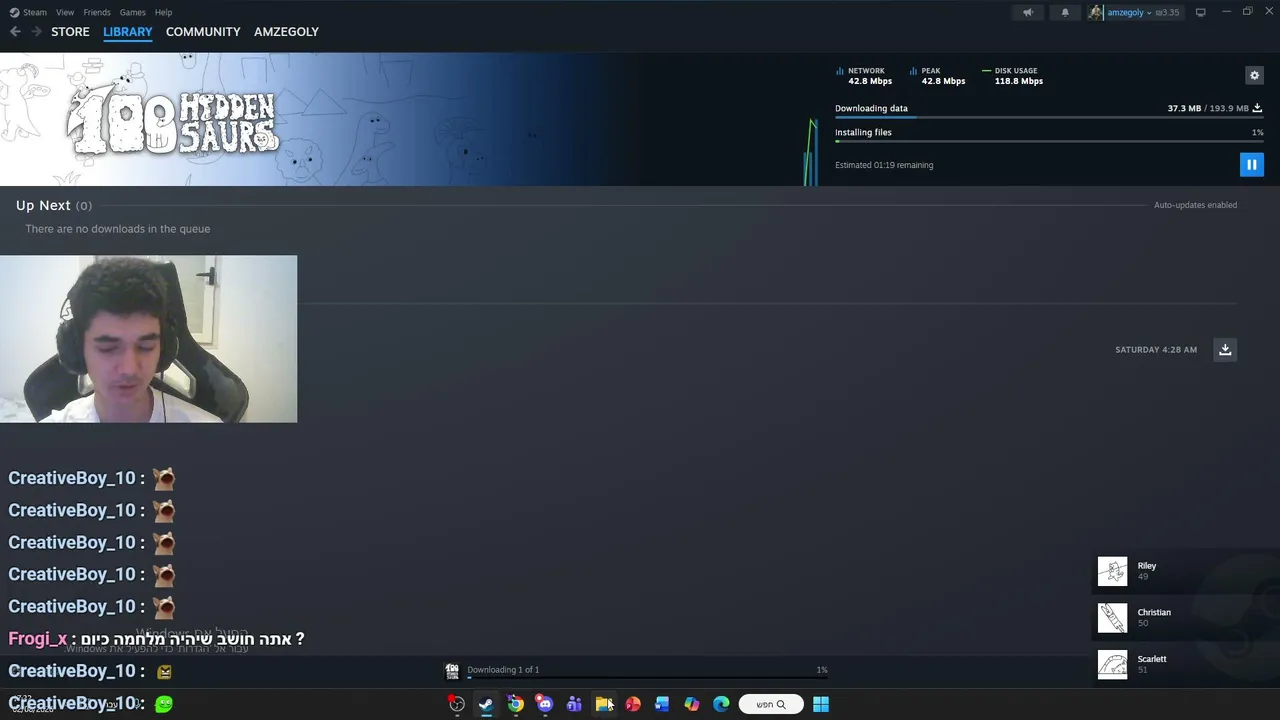
Task: Open download settings gear
Action: pyautogui.click(x=1254, y=75)
